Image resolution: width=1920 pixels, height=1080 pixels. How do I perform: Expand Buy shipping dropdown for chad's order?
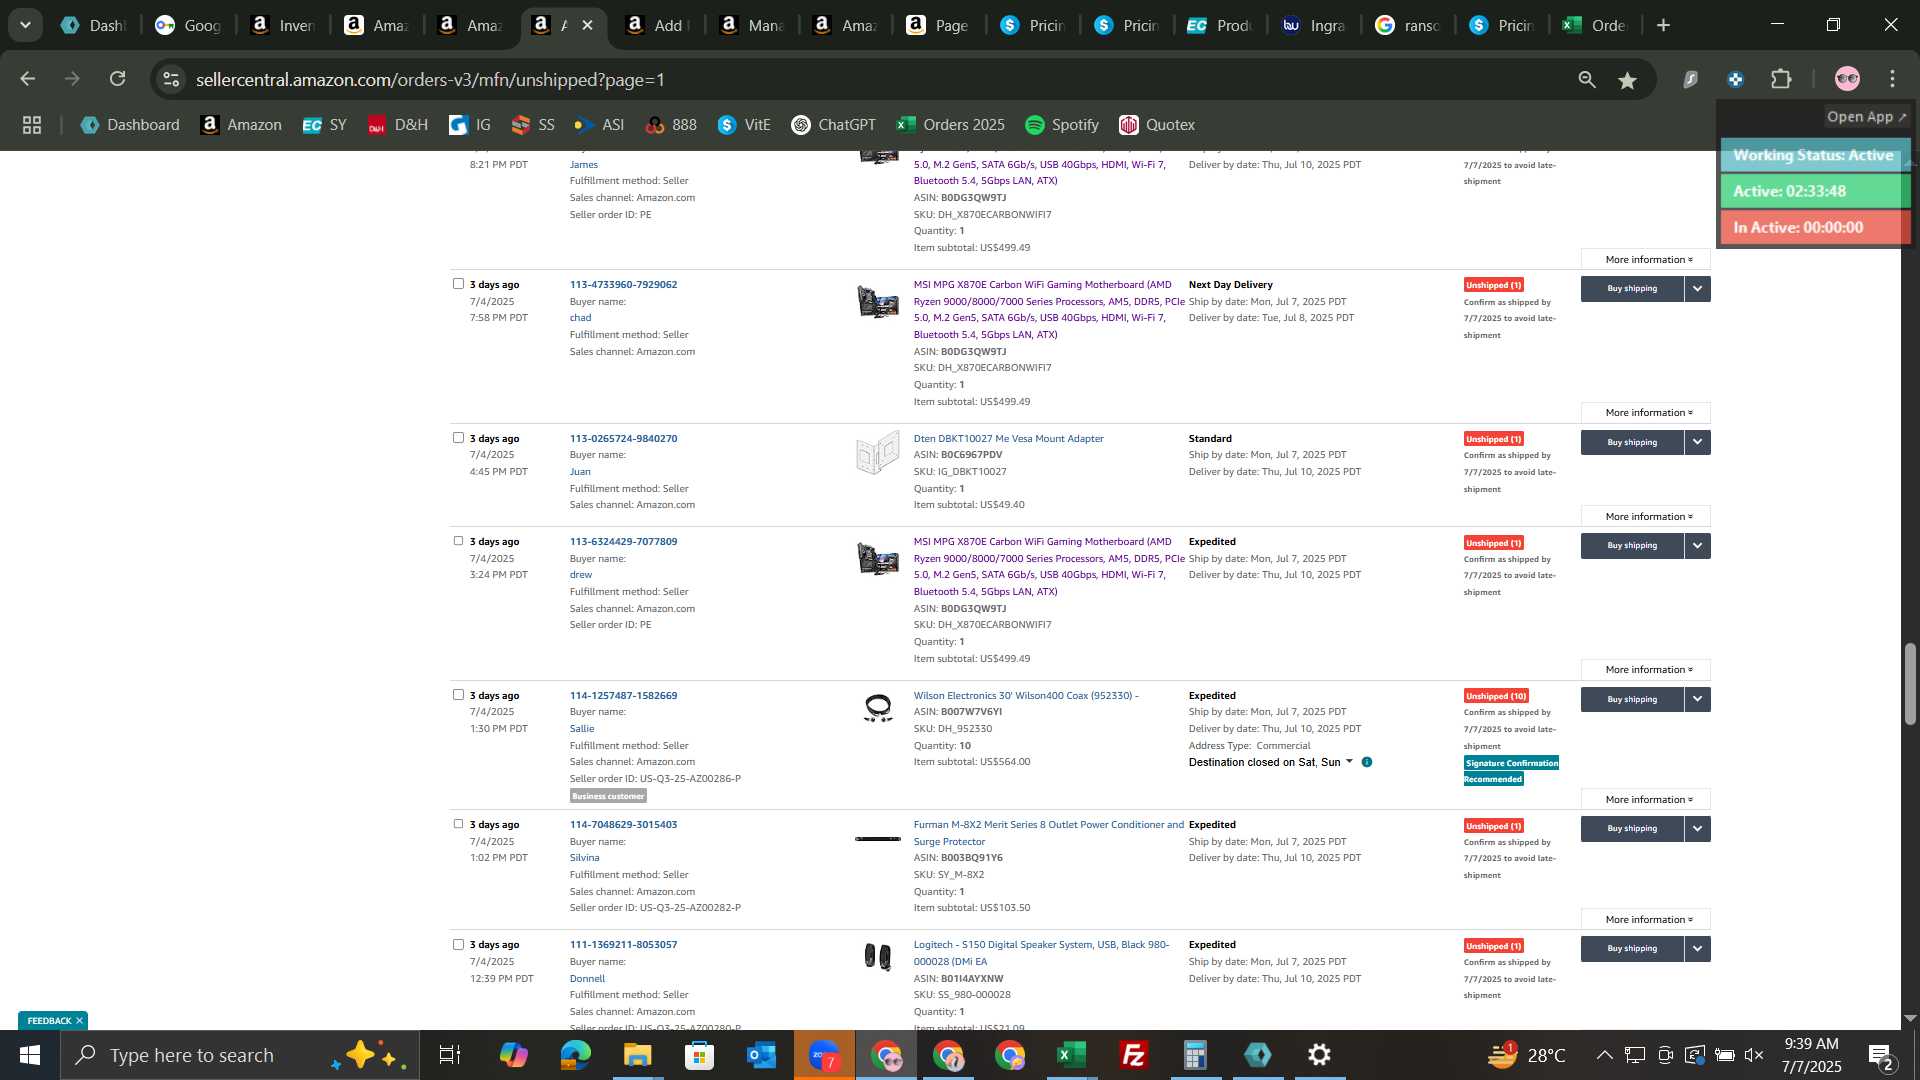[1698, 289]
